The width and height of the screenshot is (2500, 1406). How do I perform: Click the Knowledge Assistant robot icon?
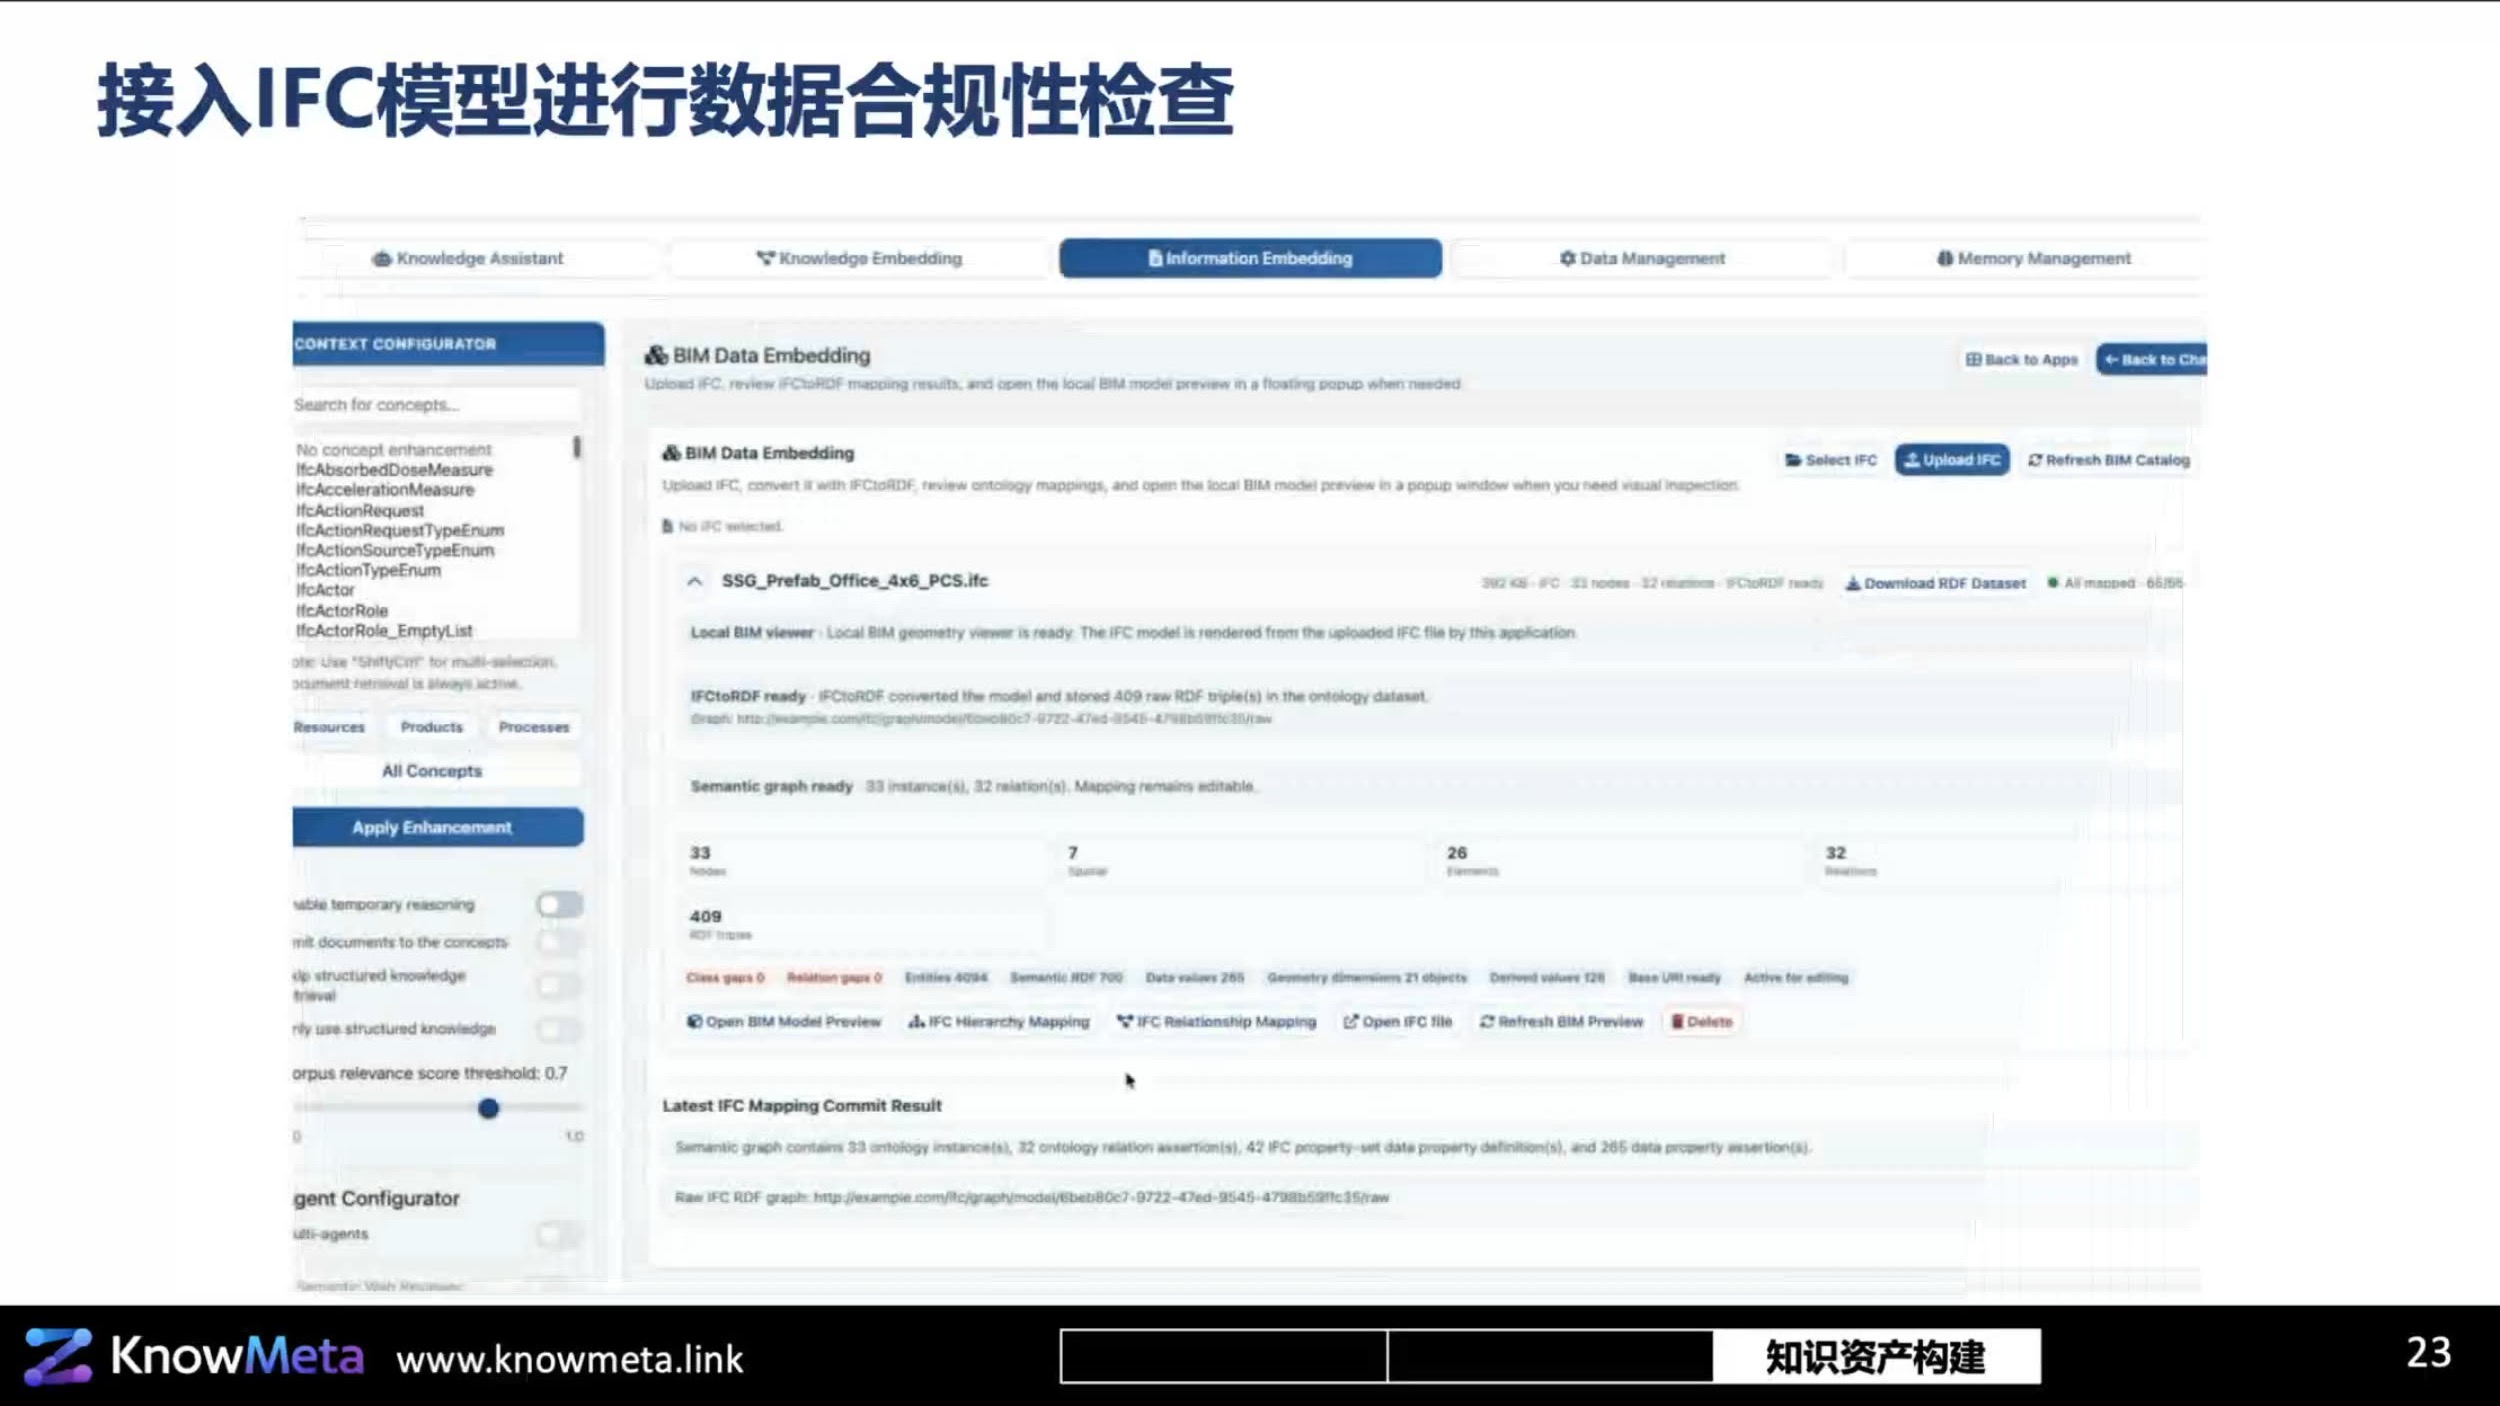[382, 259]
